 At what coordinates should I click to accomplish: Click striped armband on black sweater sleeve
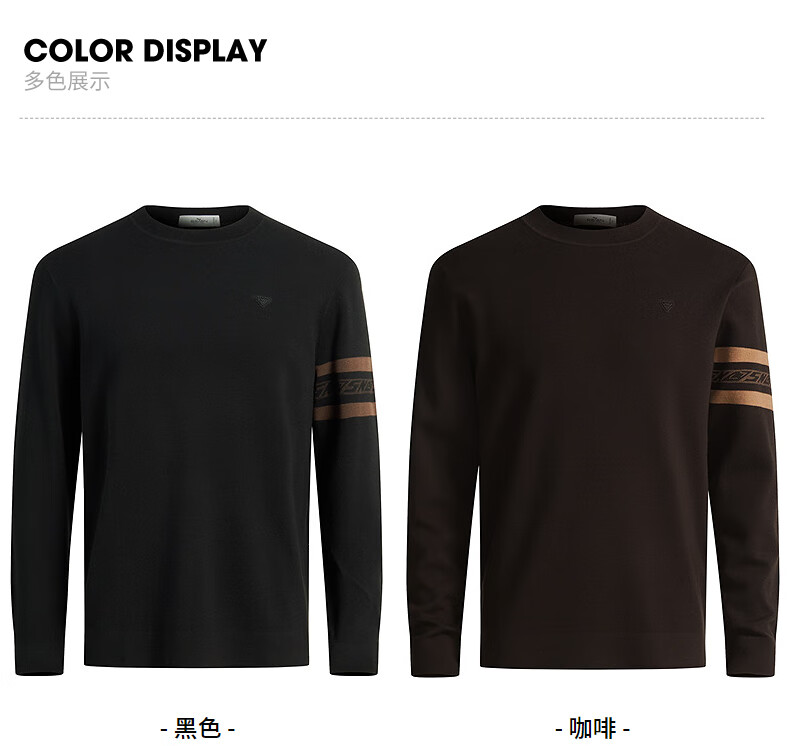(x=346, y=390)
